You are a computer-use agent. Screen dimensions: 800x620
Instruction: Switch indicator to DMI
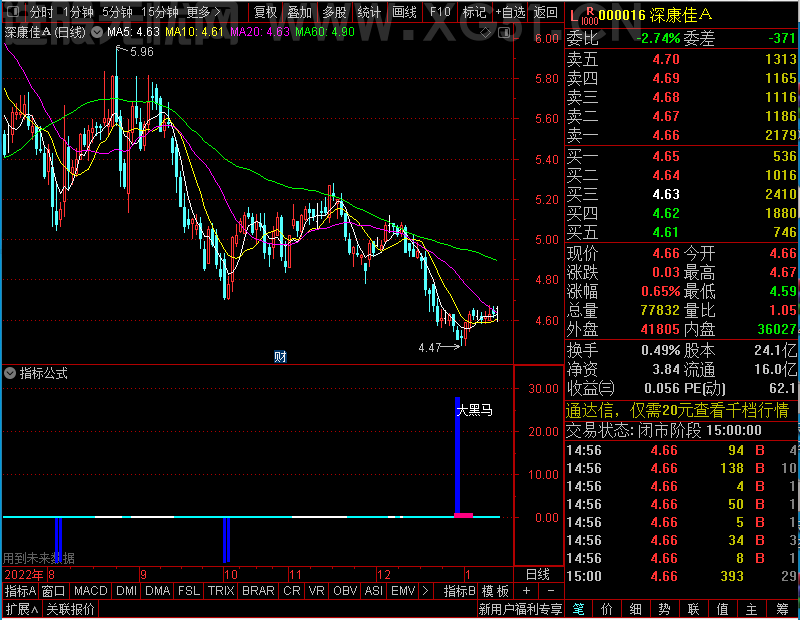click(126, 591)
